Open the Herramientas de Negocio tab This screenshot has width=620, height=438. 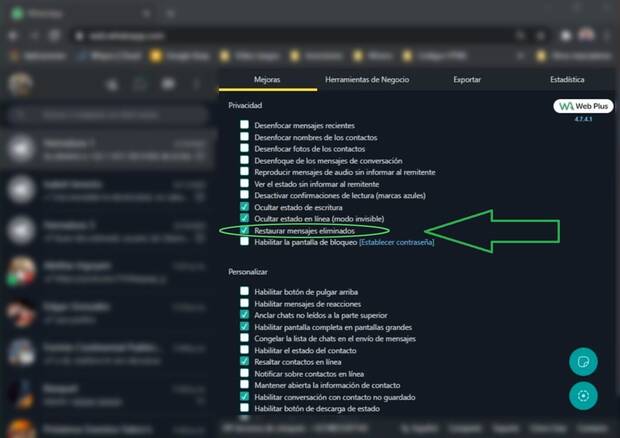pyautogui.click(x=367, y=79)
